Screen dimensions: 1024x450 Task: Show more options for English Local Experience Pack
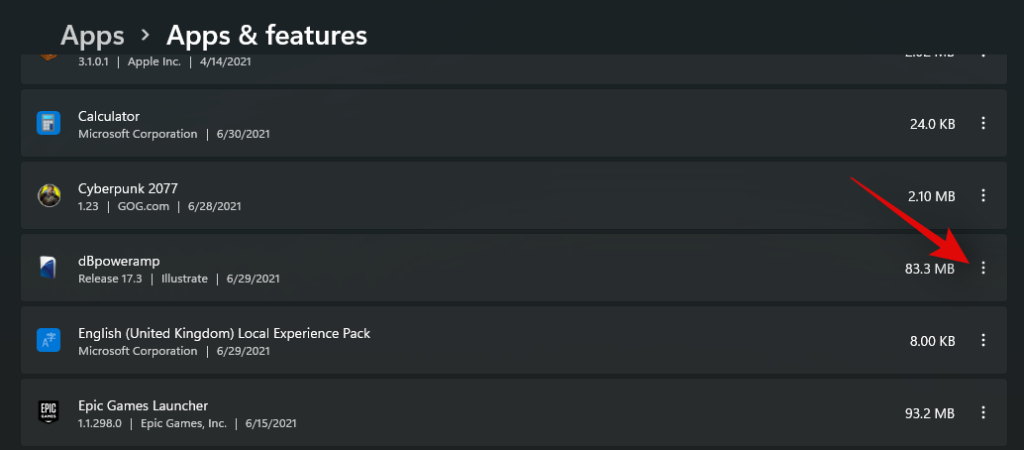tap(983, 341)
